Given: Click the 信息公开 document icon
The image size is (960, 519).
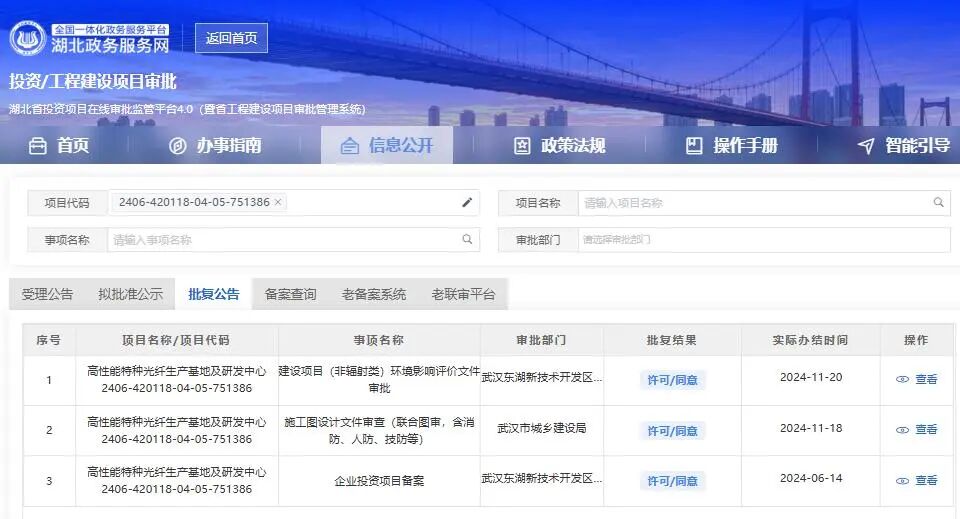Looking at the screenshot, I should point(350,146).
